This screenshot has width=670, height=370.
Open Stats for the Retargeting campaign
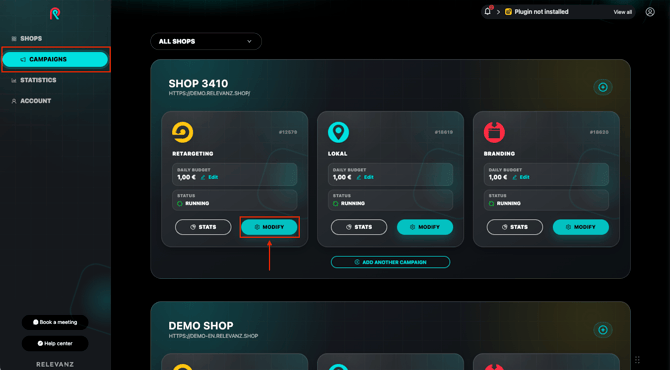click(x=203, y=227)
